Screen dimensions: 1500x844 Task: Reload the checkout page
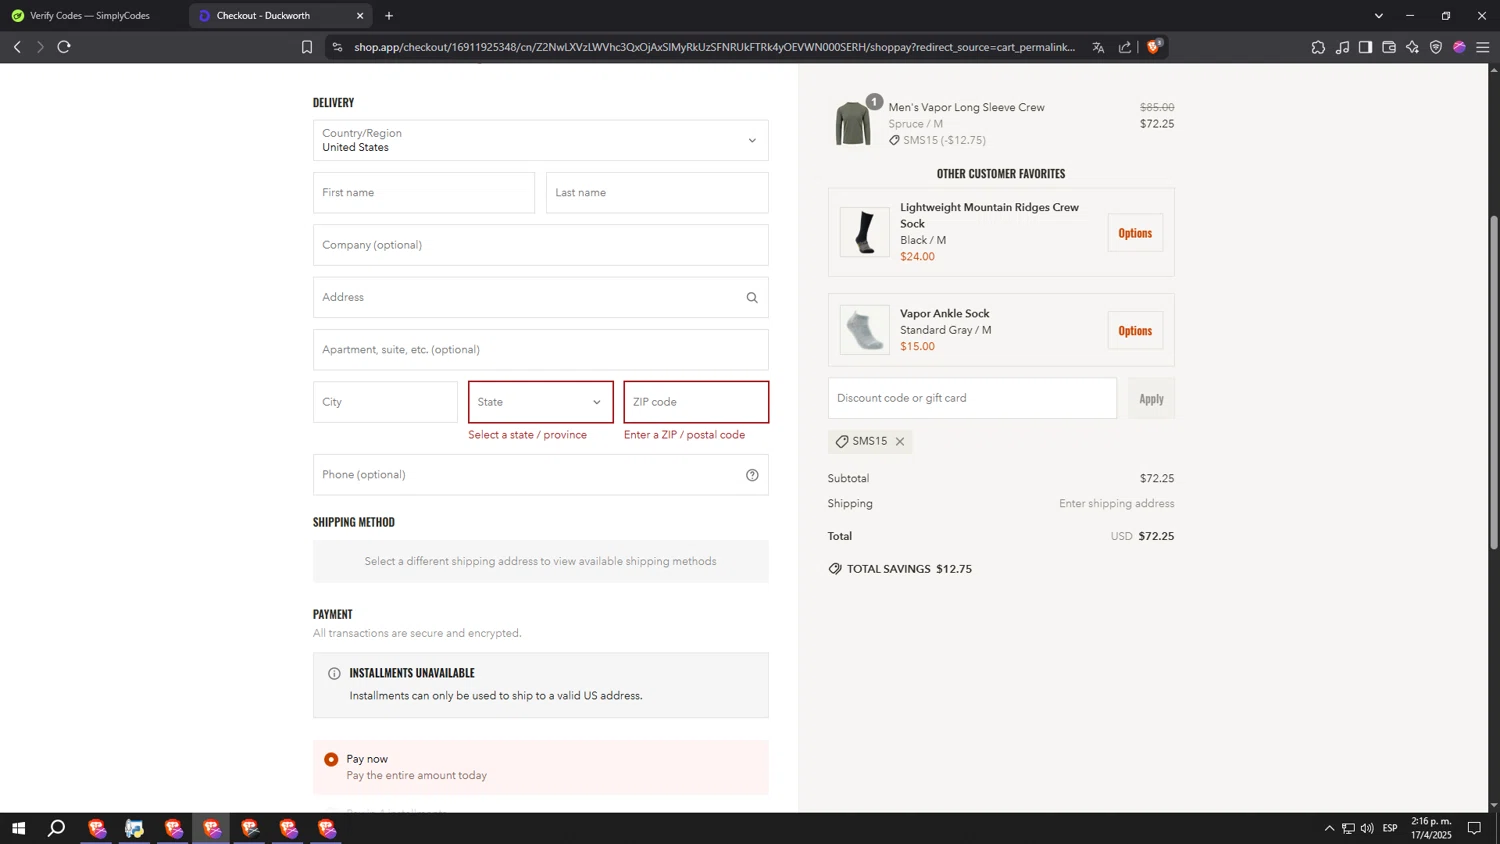point(64,47)
